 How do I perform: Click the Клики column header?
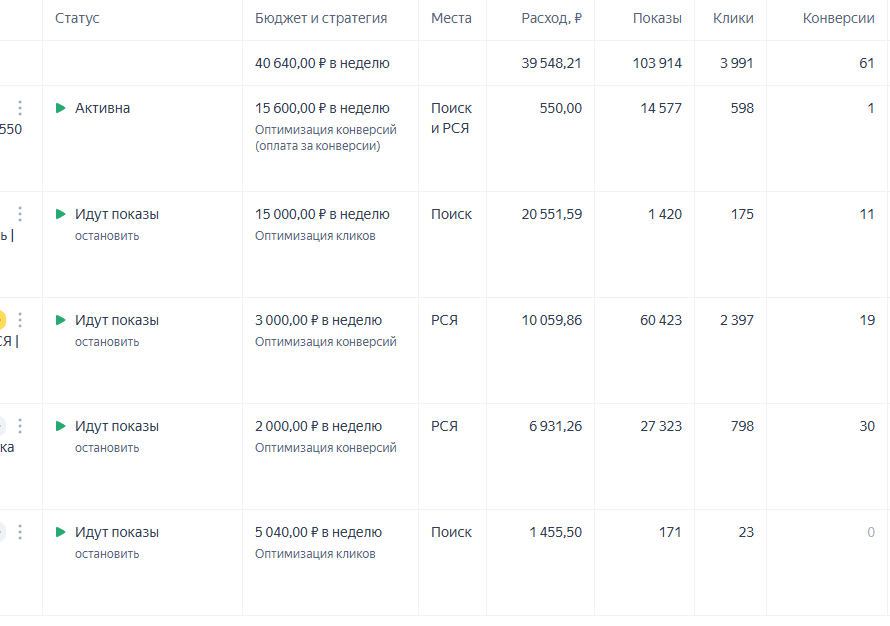click(733, 19)
